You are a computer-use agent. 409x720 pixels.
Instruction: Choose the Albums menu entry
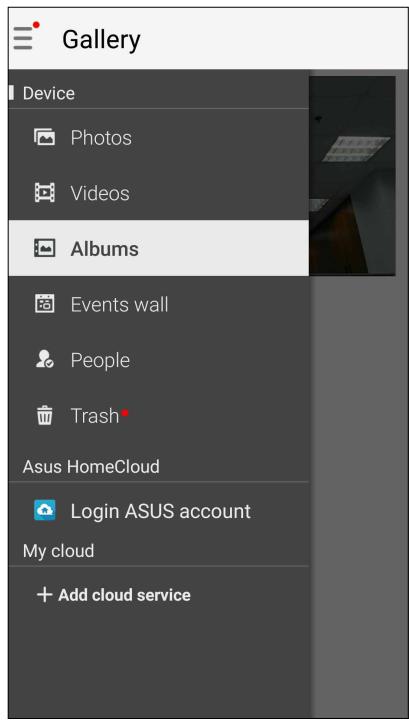[x=158, y=248]
